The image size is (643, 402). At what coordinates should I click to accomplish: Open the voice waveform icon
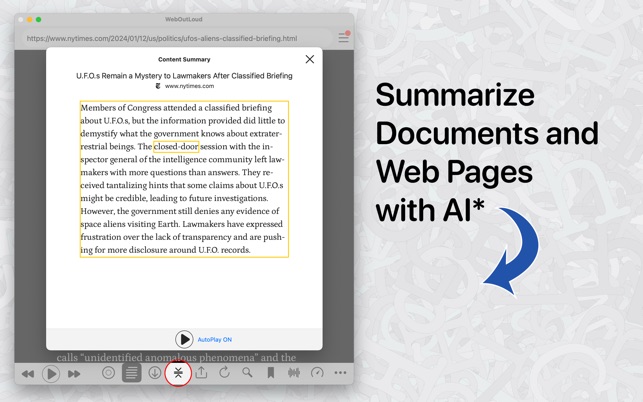point(294,372)
